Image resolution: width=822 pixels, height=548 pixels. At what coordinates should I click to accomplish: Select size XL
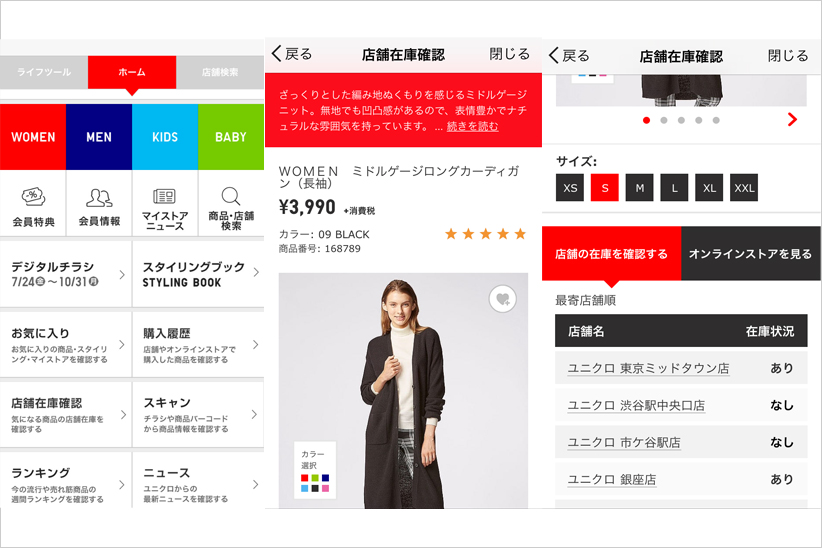tap(709, 188)
